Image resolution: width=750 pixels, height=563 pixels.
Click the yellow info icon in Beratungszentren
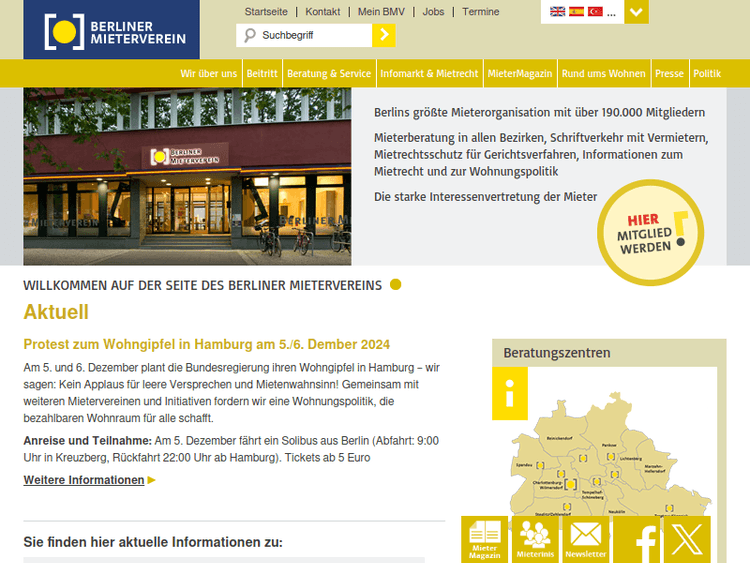[510, 393]
